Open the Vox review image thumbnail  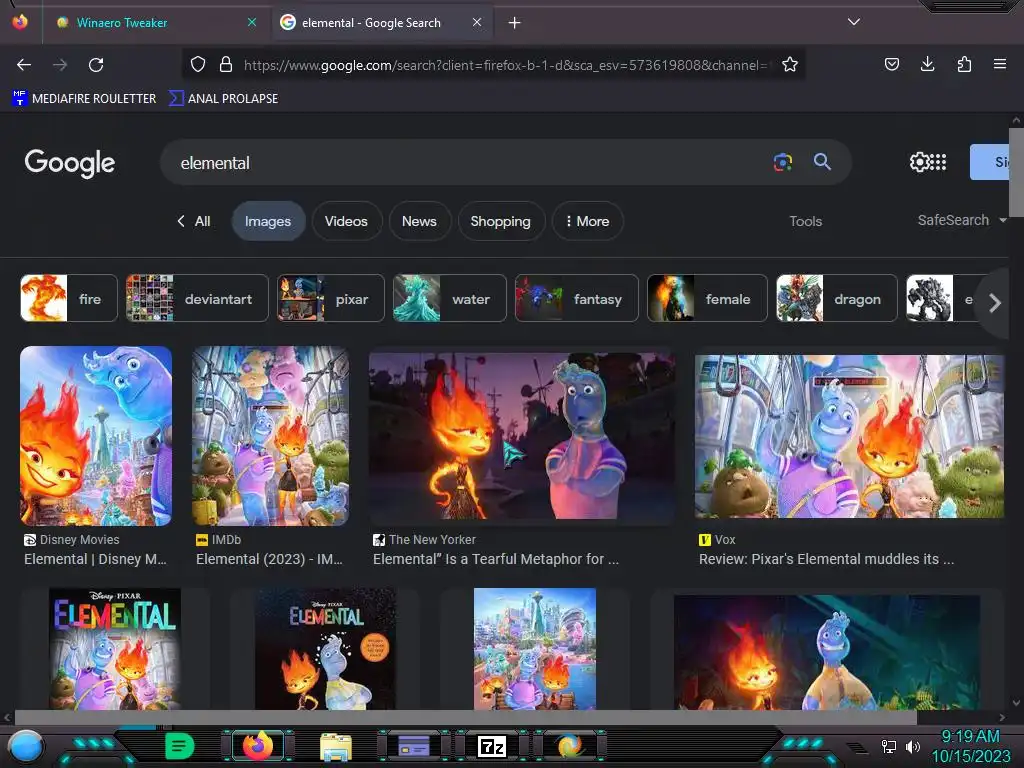[x=849, y=436]
